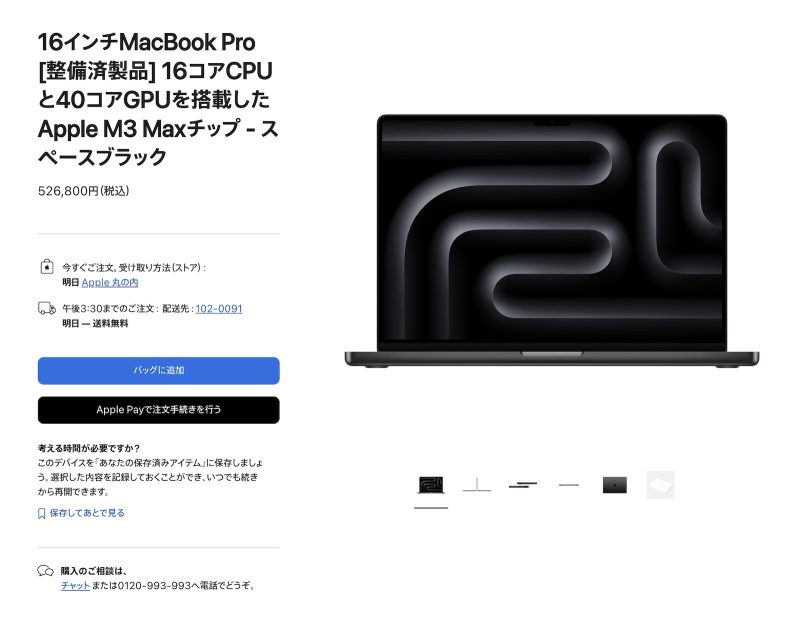Click the chat bubbles consultation icon
The image size is (800, 617).
[45, 571]
